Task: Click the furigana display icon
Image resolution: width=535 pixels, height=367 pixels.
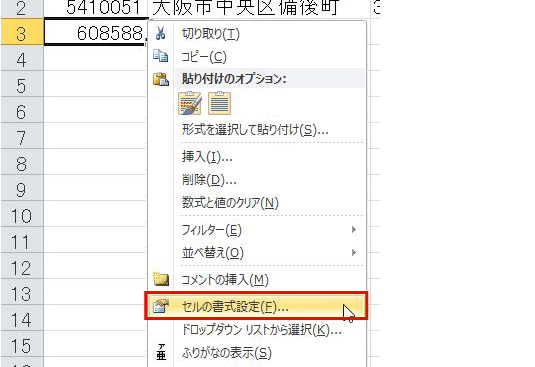Action: click(161, 352)
